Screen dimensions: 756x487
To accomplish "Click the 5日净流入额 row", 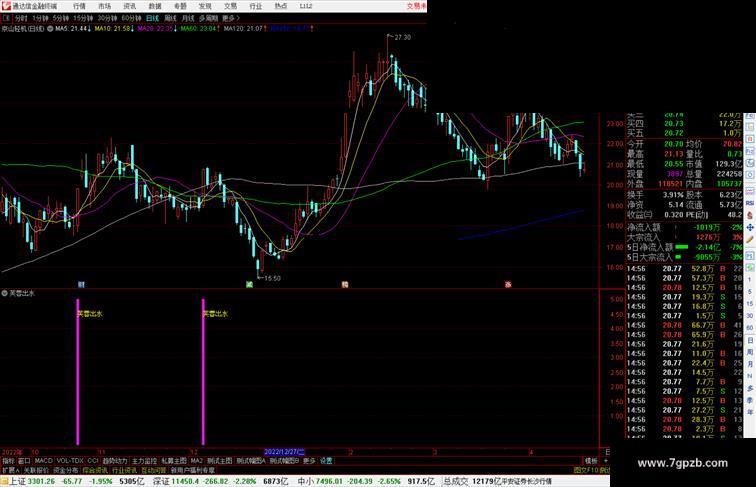I will point(685,247).
